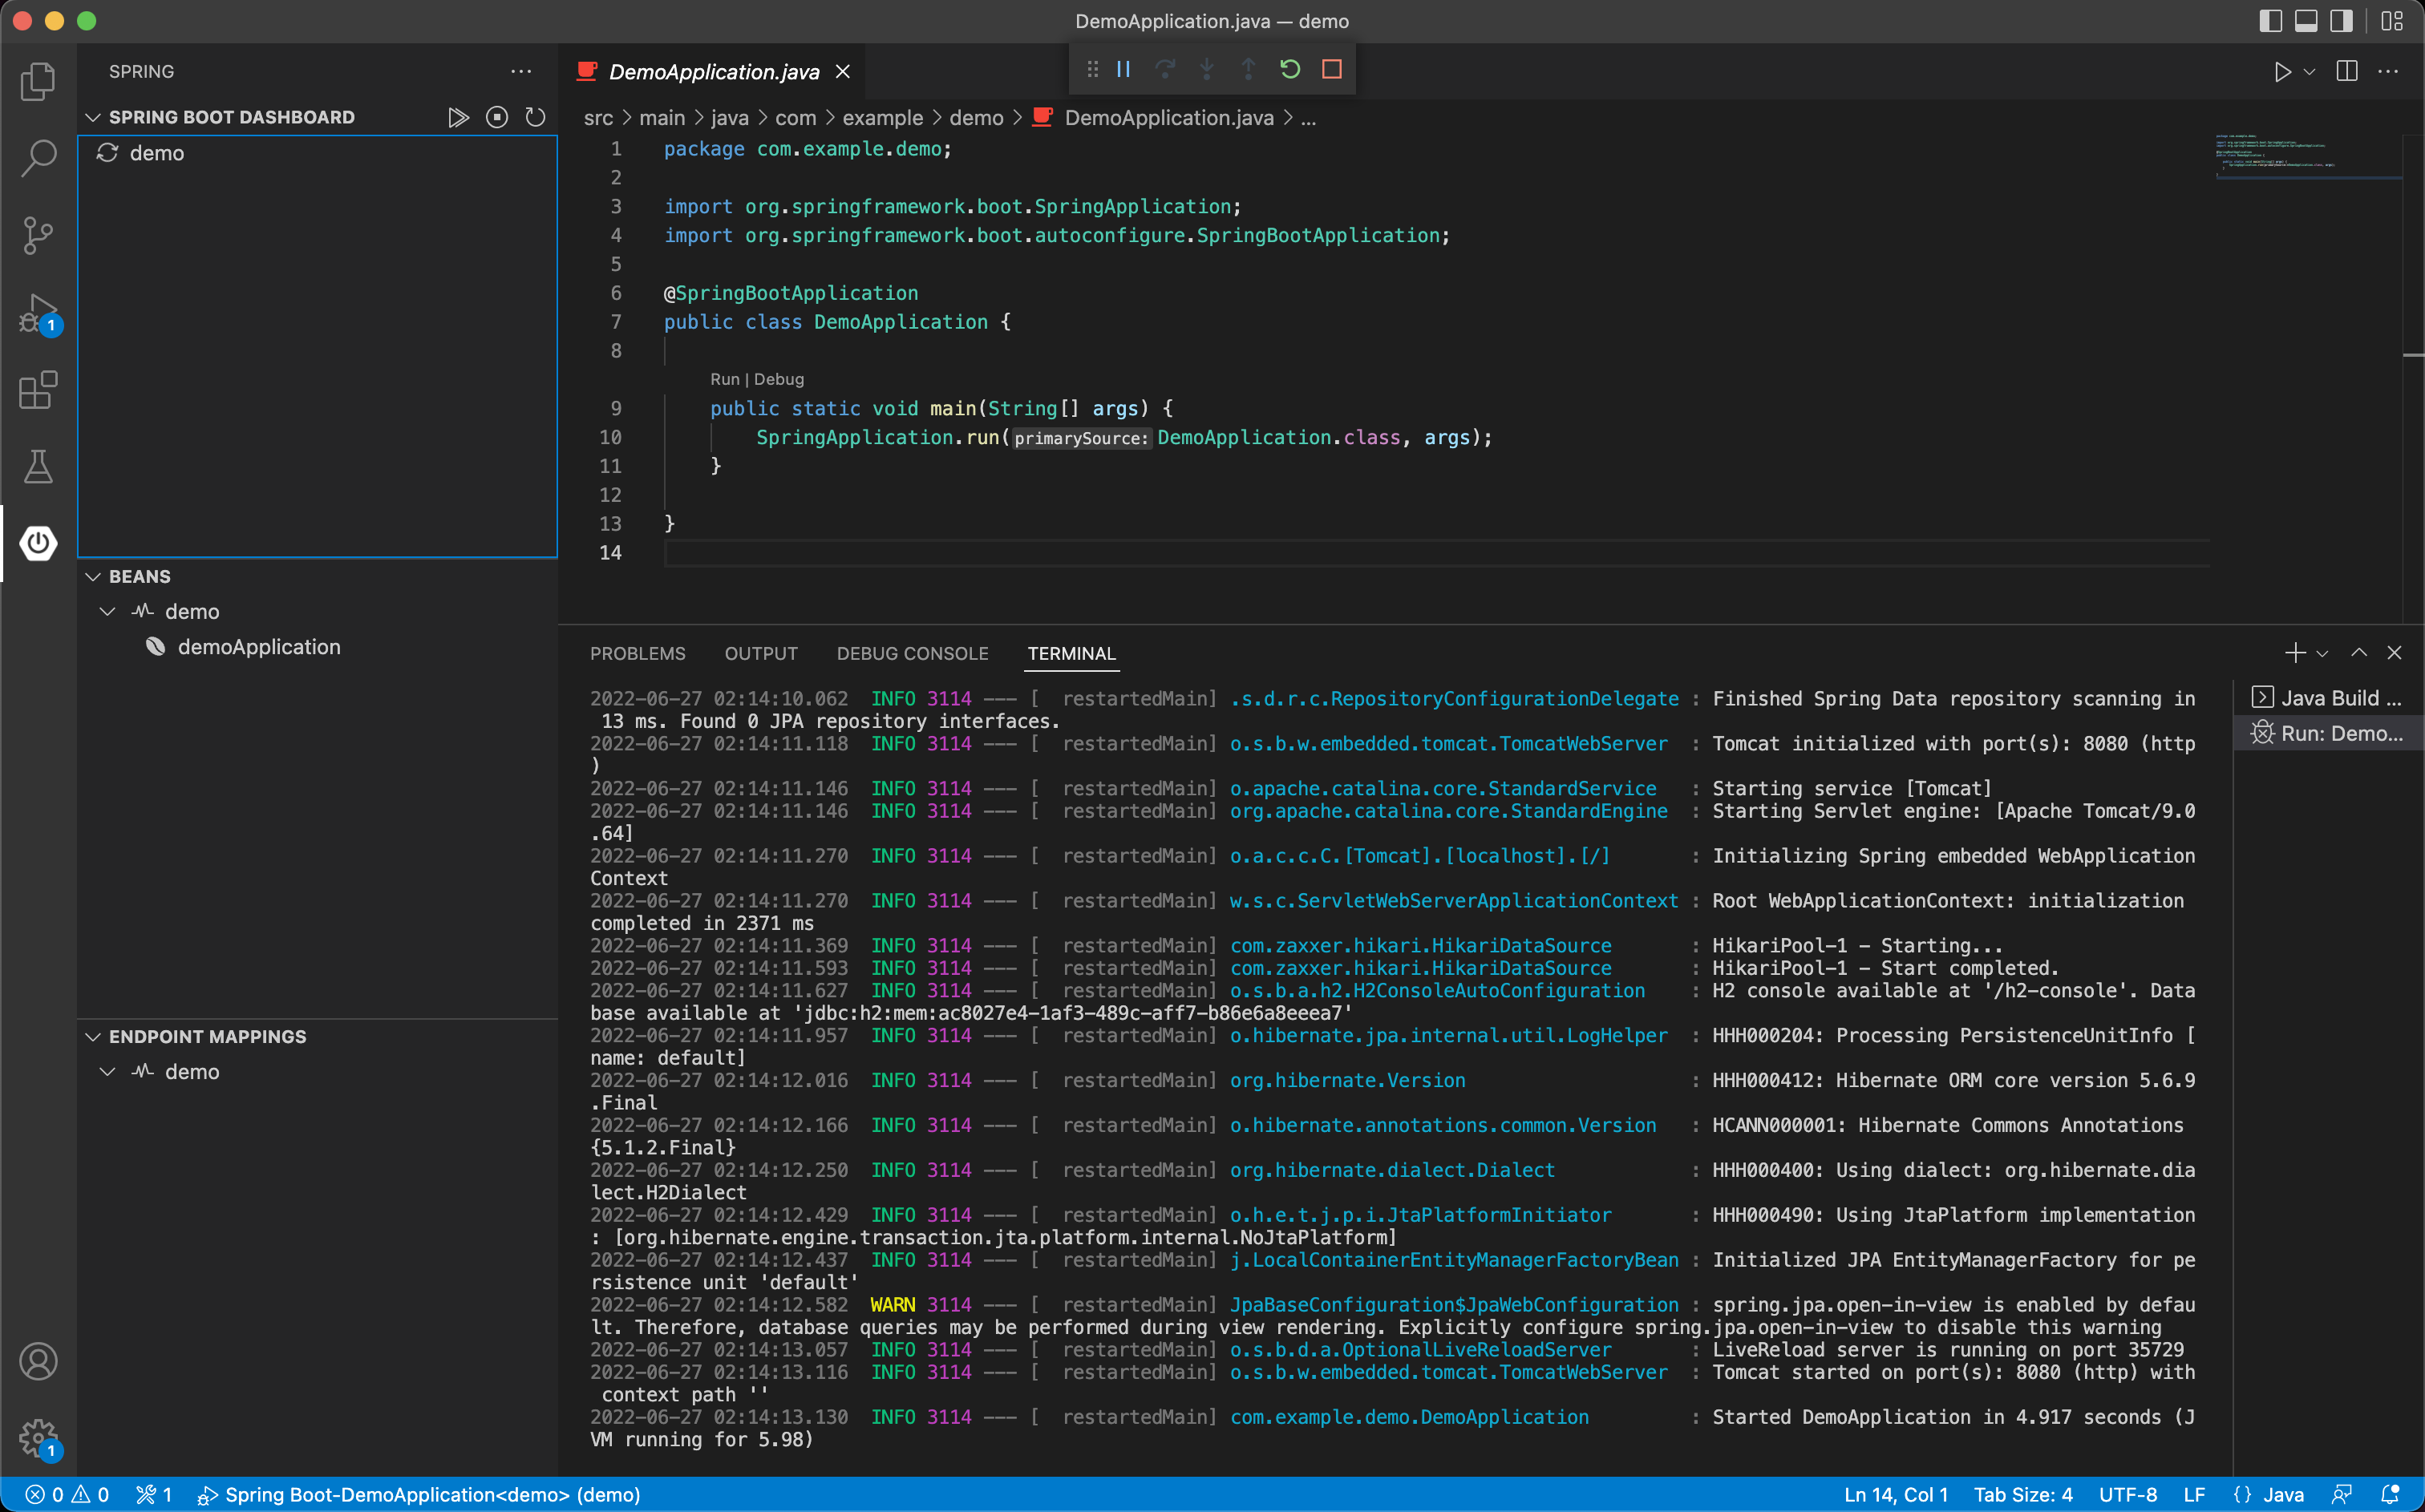Select the Spring Boot power icon
The width and height of the screenshot is (2425, 1512).
click(38, 543)
